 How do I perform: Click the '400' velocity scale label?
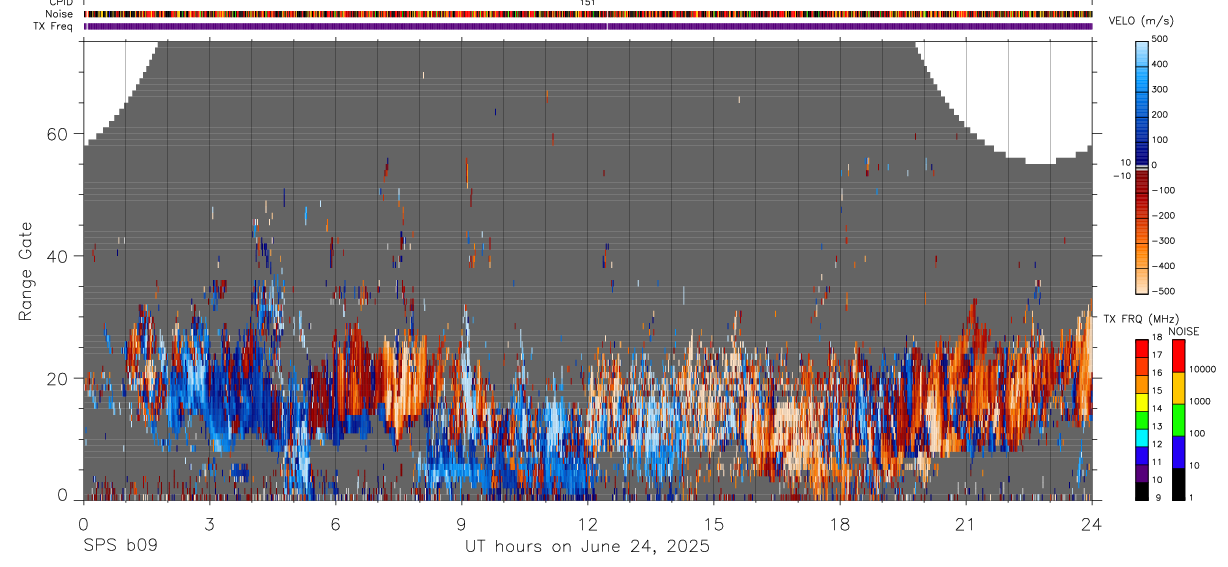coord(1159,64)
